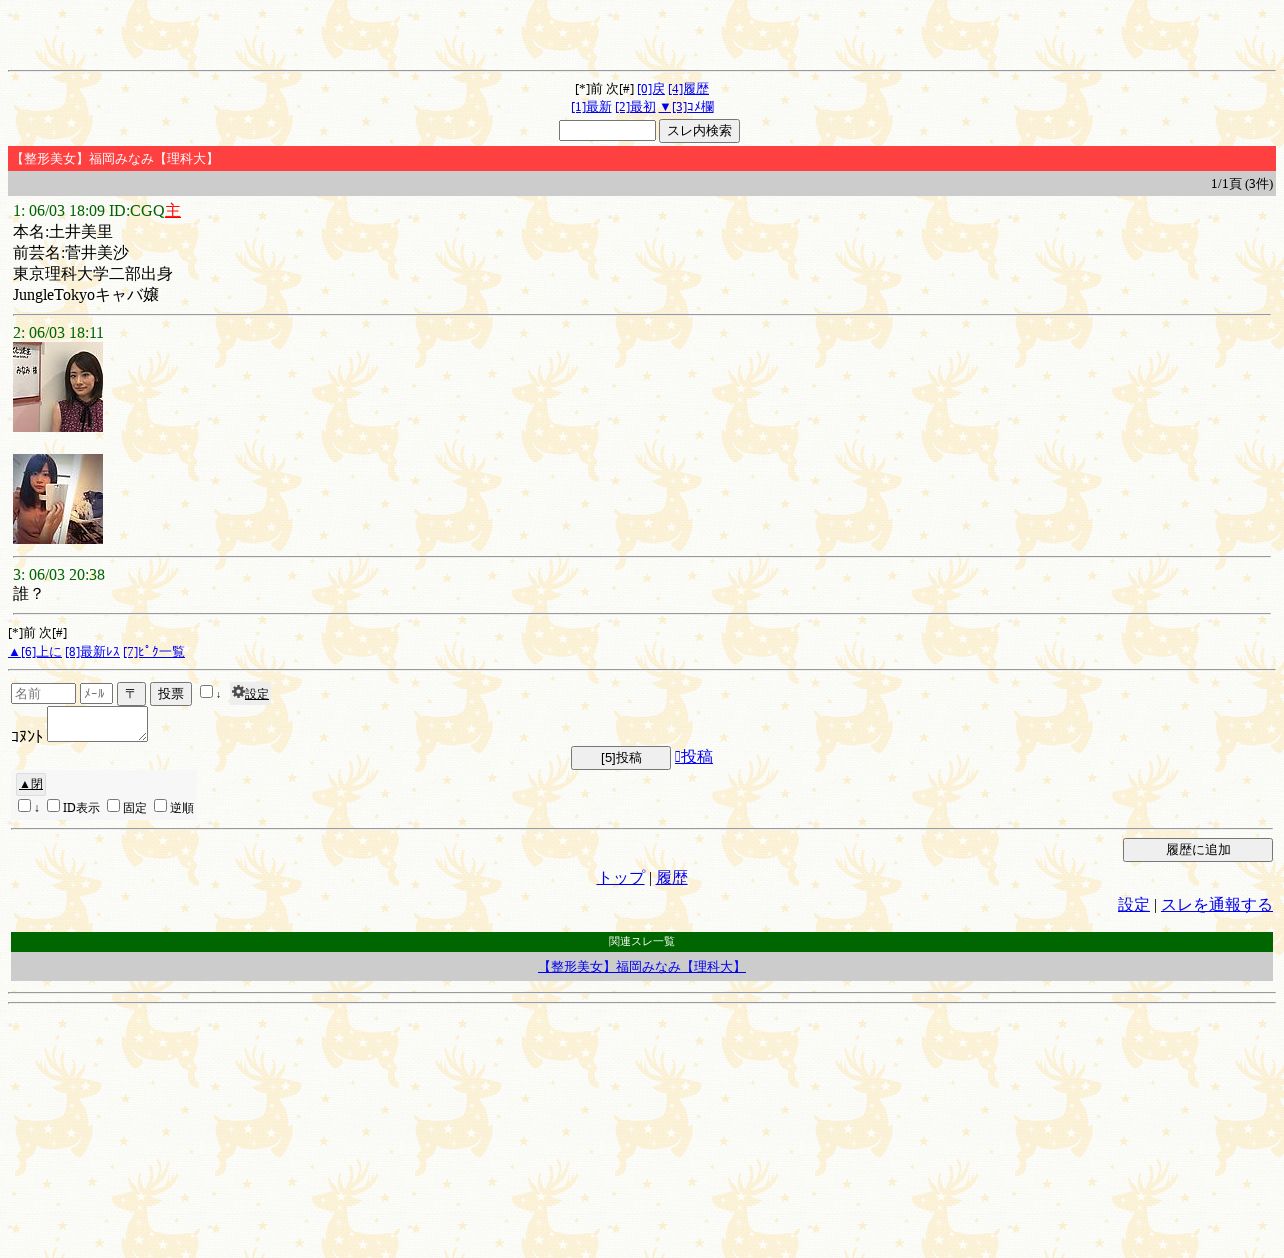Open the gear 設定 settings beside the vote button

coord(250,693)
